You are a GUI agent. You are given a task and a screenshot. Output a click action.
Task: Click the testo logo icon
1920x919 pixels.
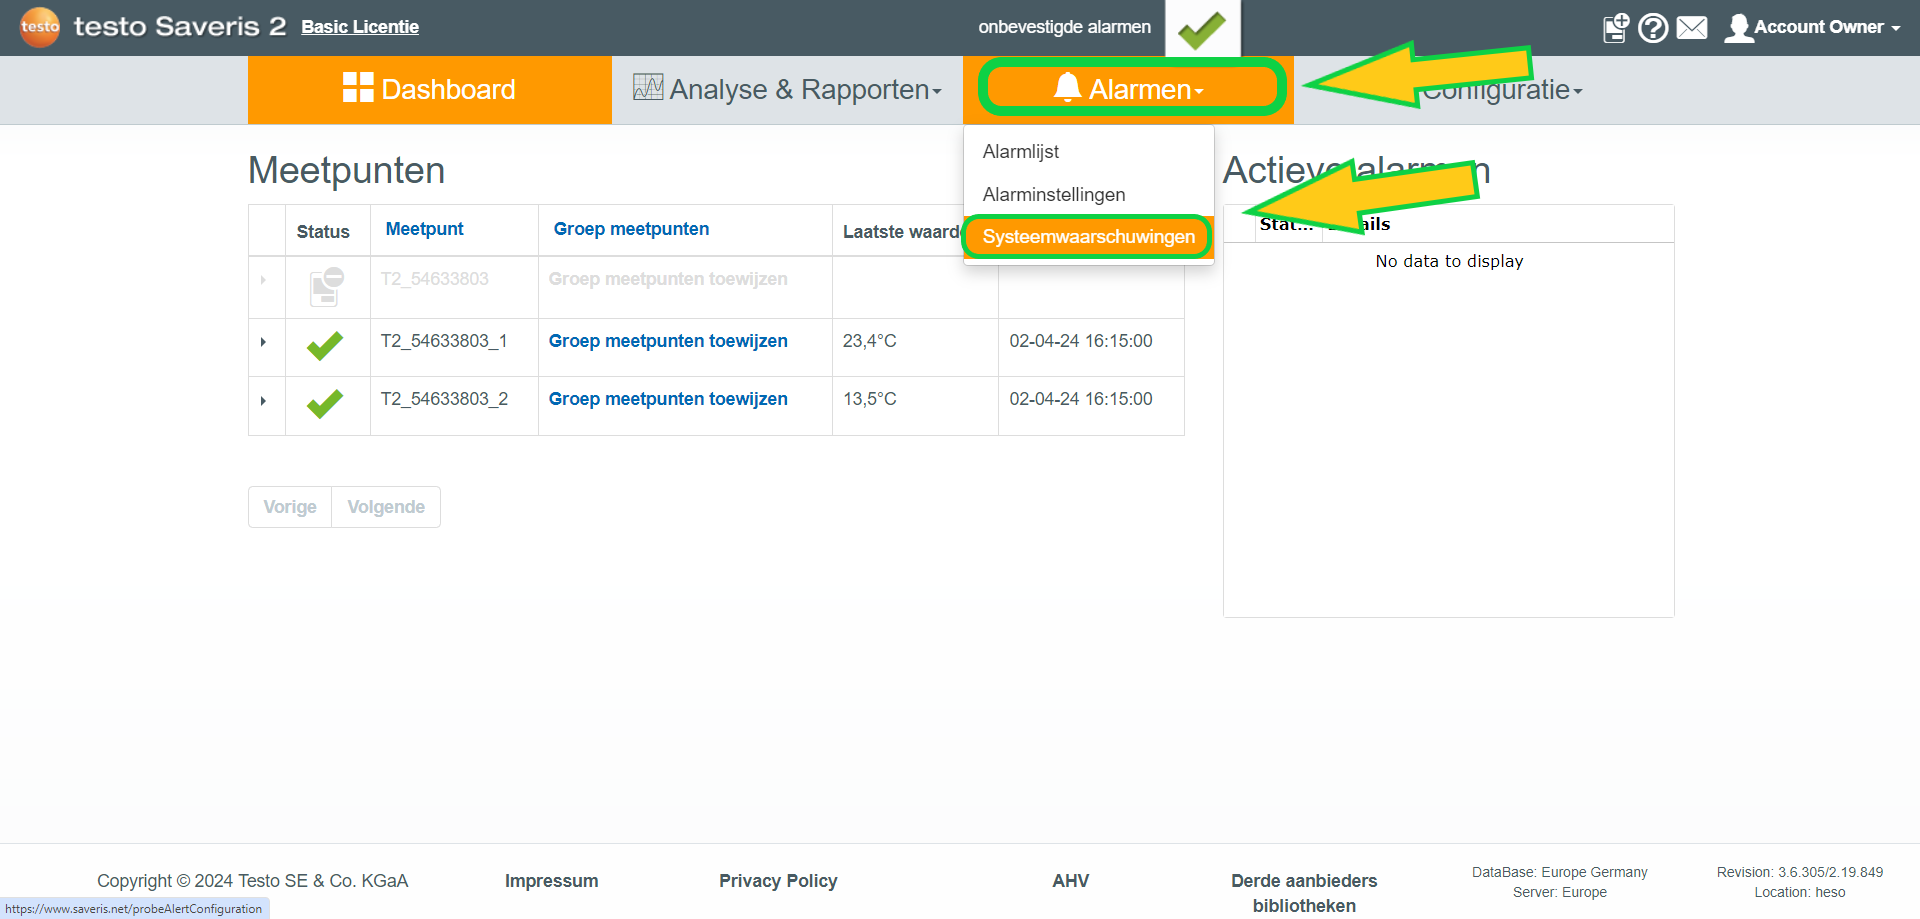(40, 27)
